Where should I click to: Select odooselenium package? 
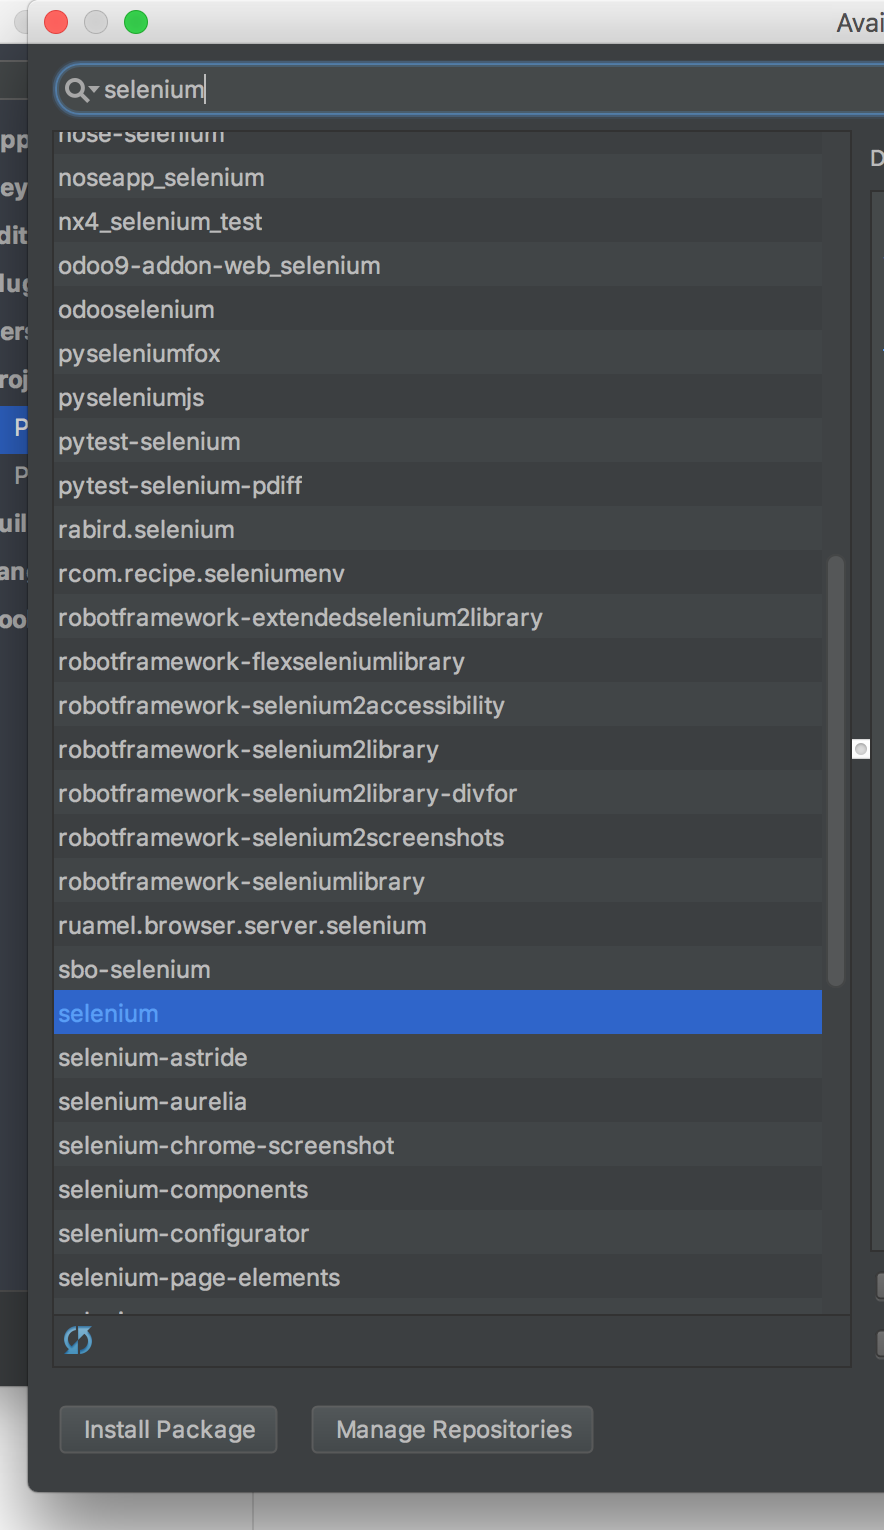point(438,310)
